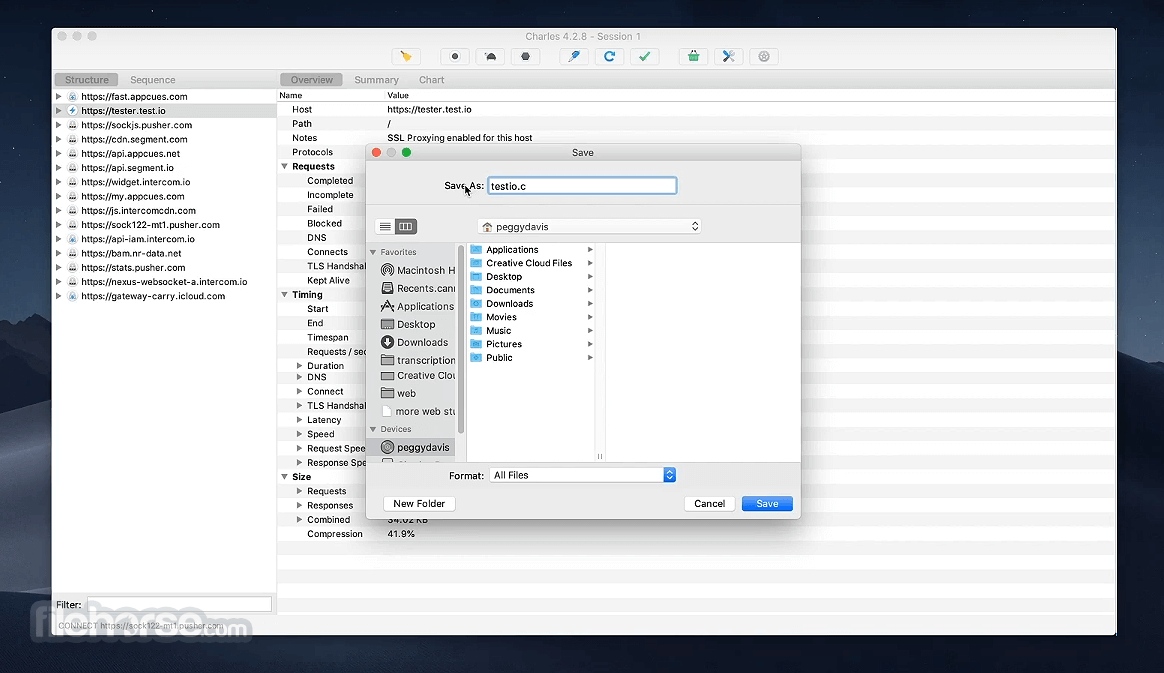Screen dimensions: 1164x673
Task: Toggle breakpoints hexagon icon
Action: (x=526, y=56)
